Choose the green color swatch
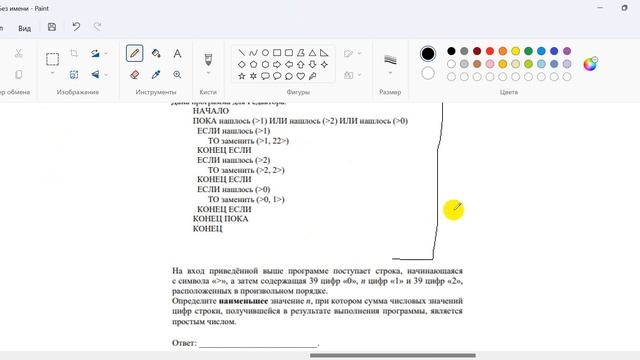Viewport: 640px width, 360px height. 528,51
